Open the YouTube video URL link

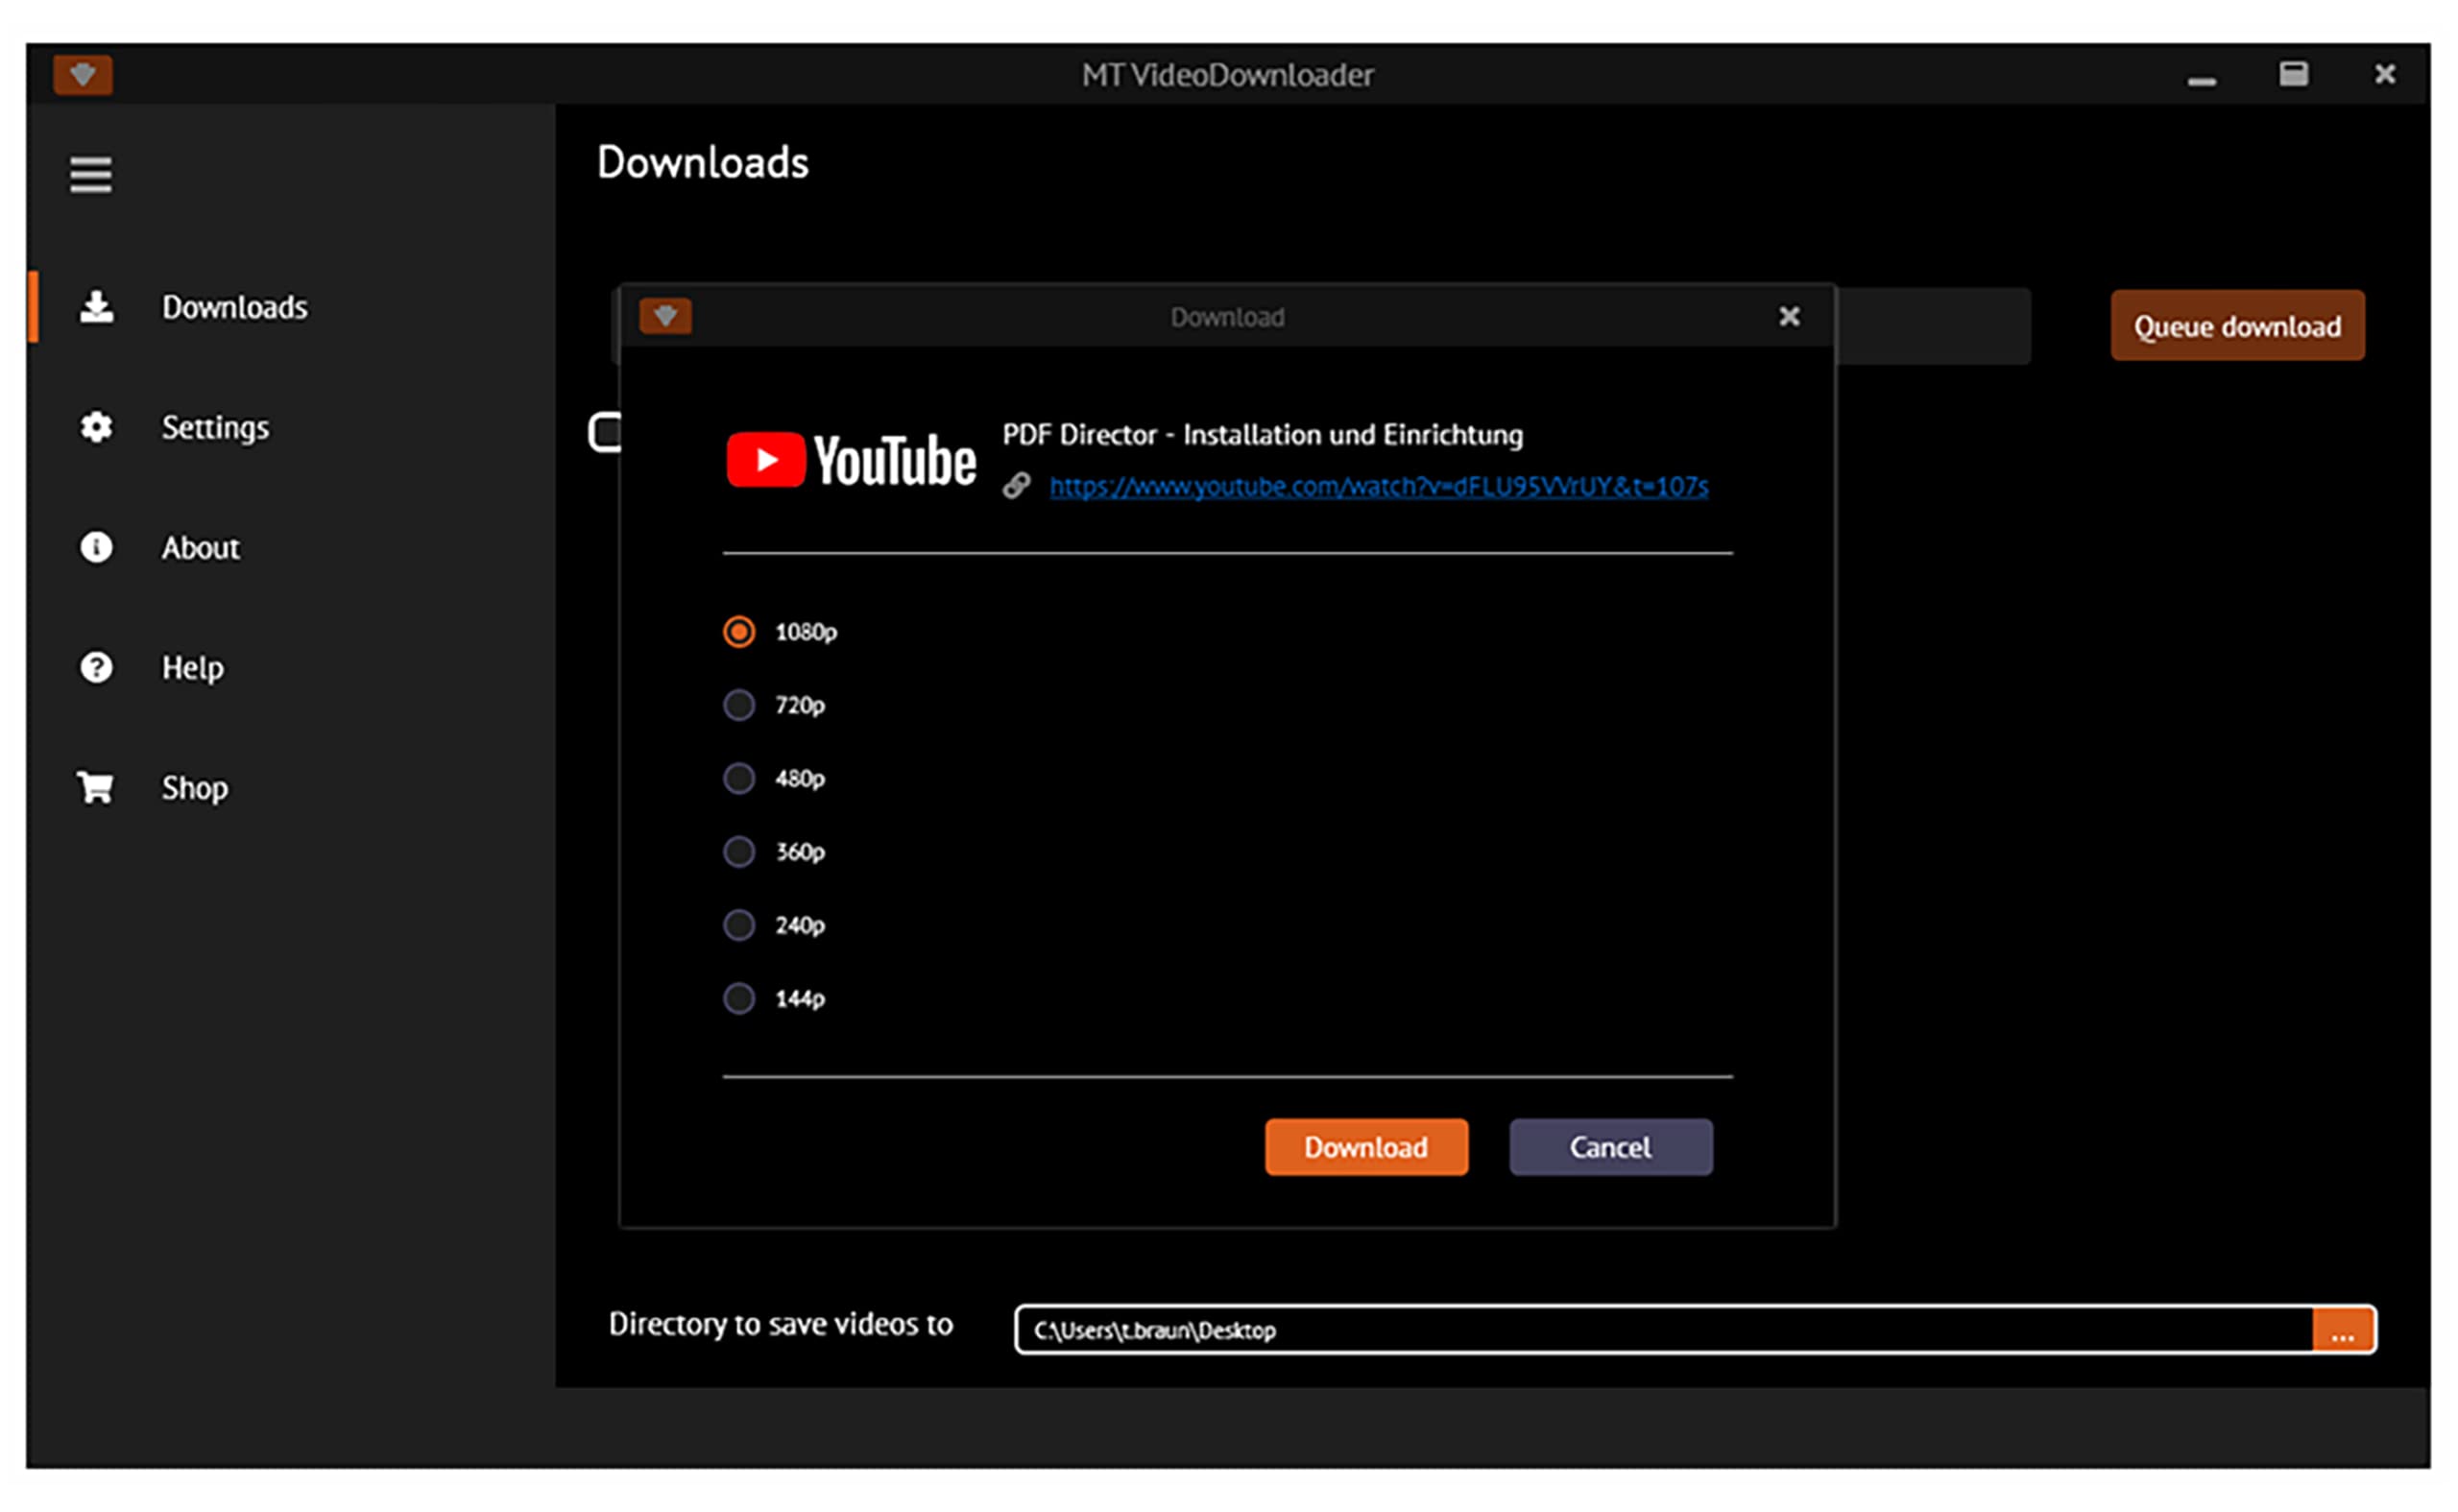pos(1379,487)
